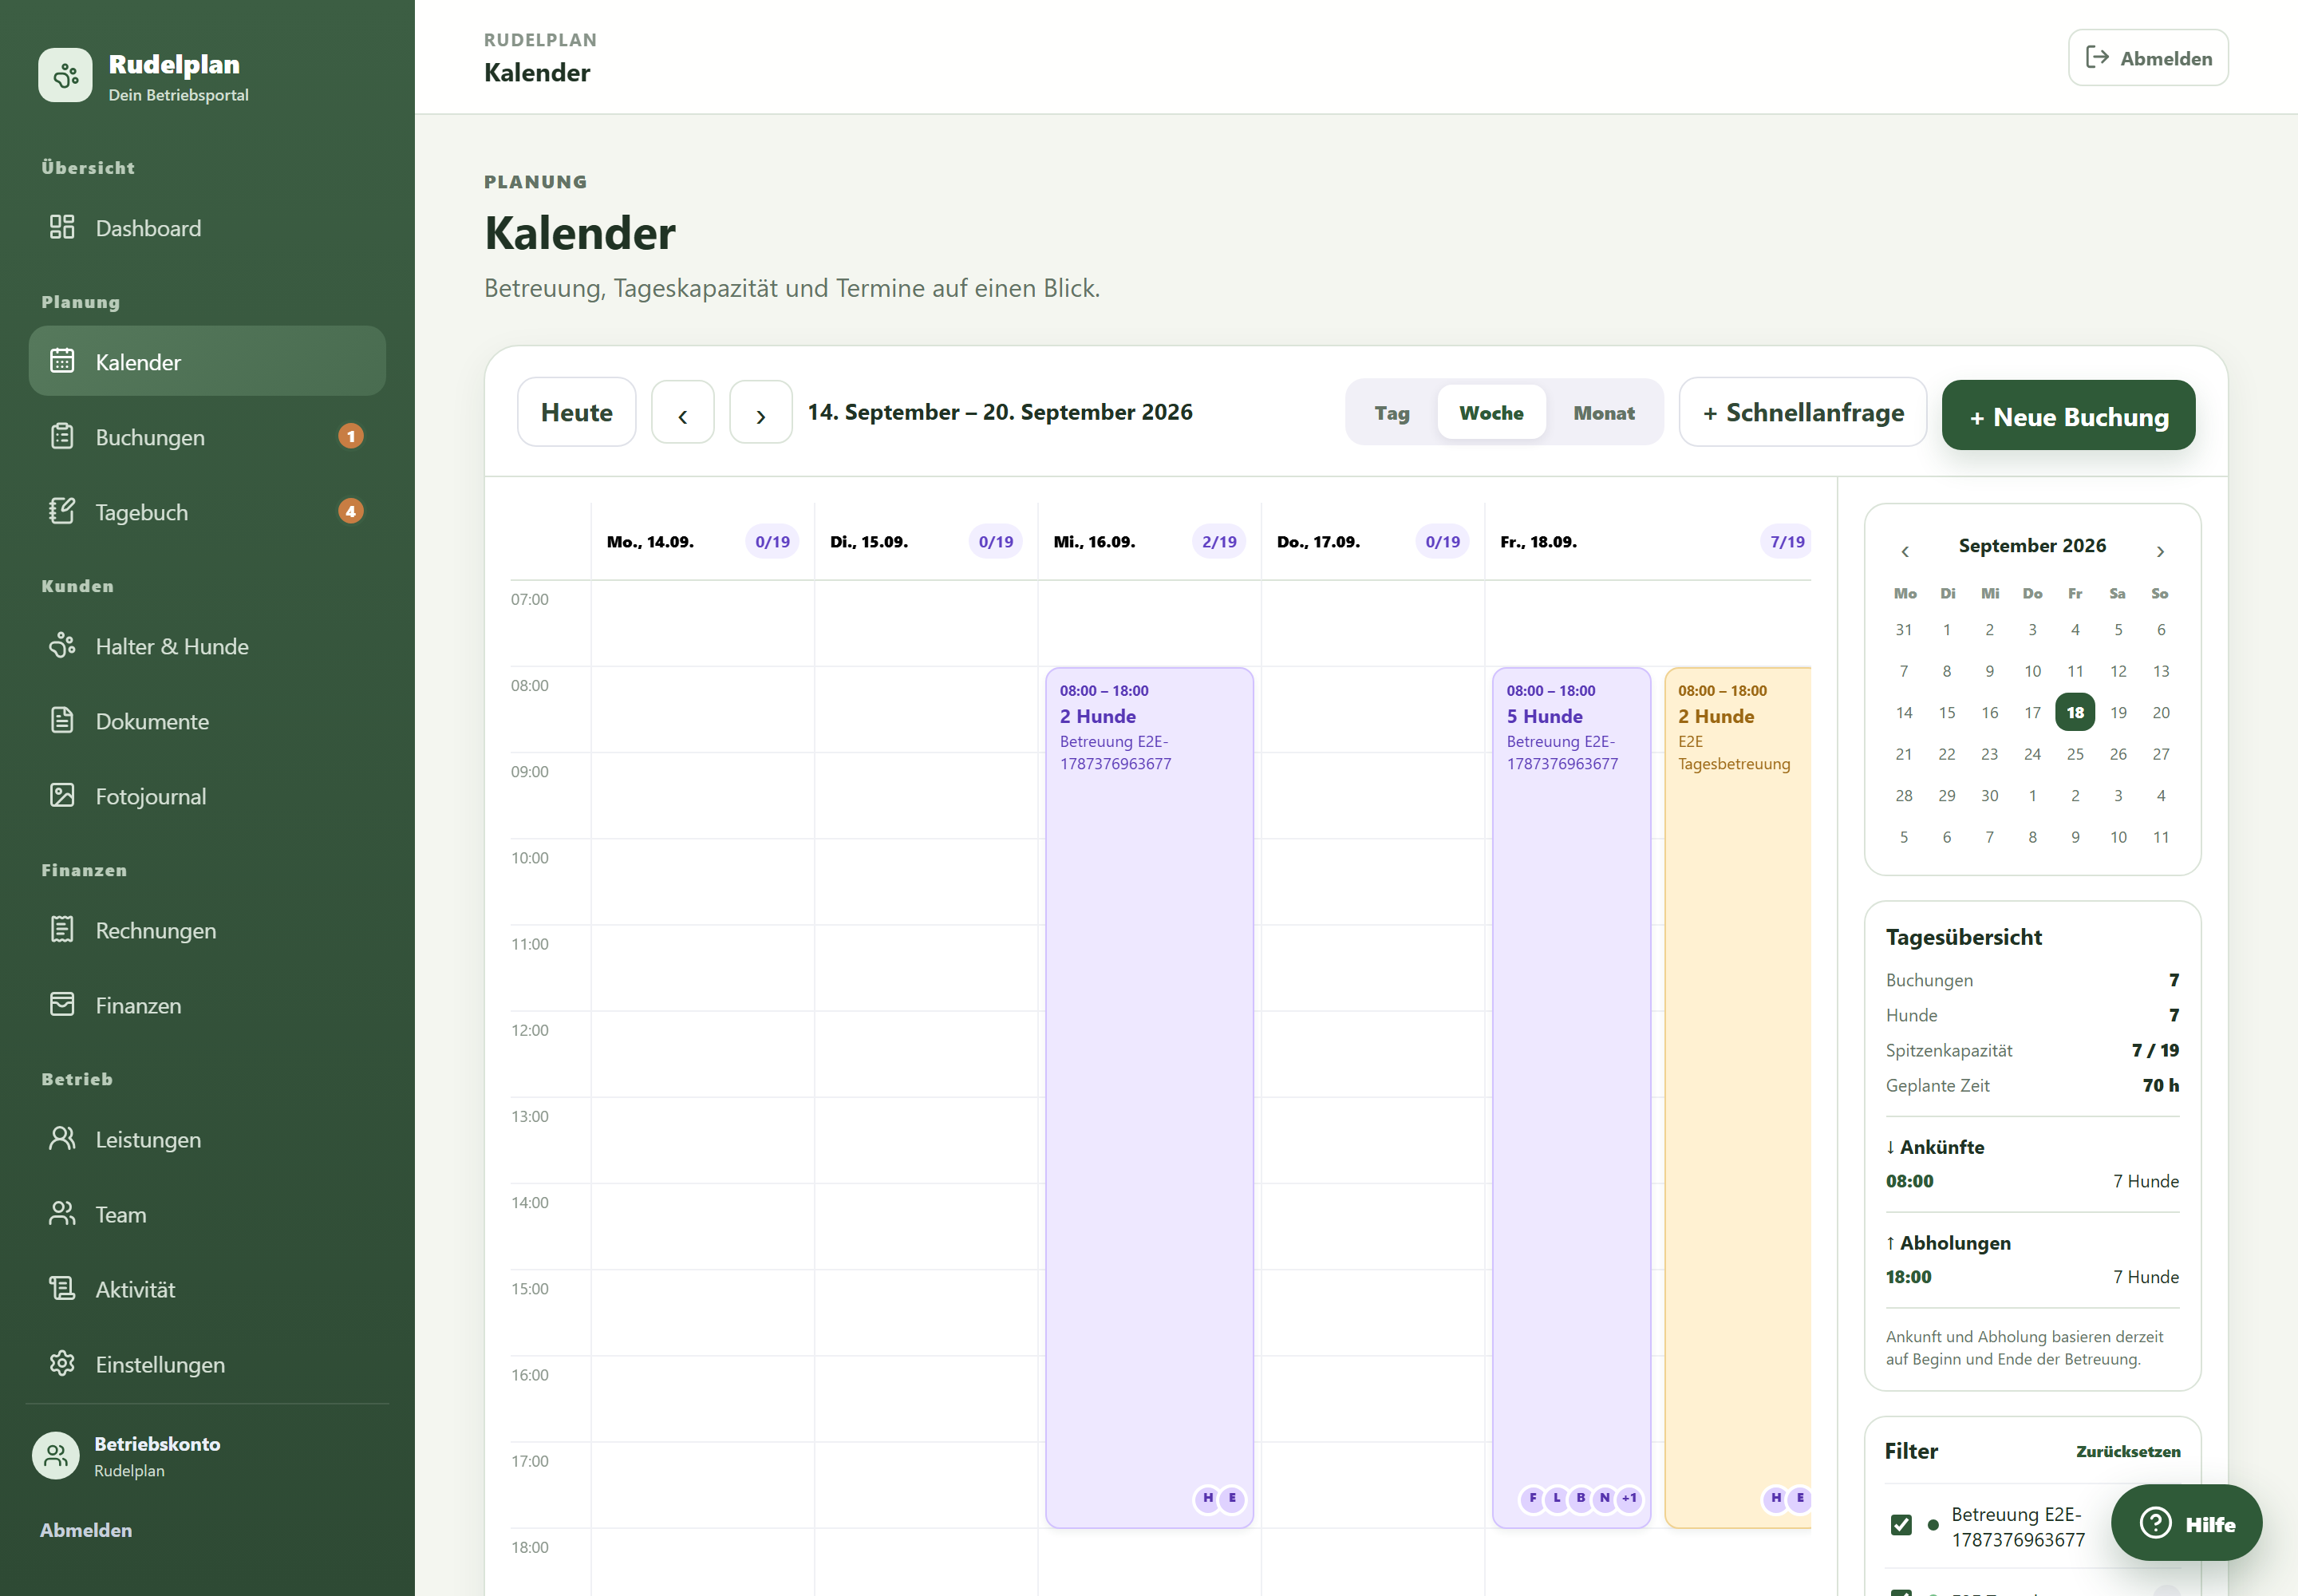
Task: Go to the next week
Action: (x=761, y=412)
